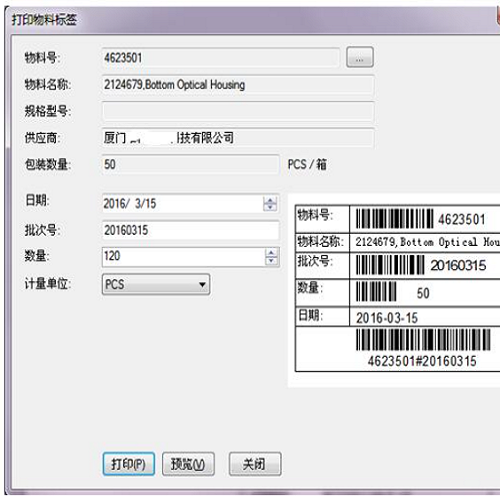Open the 计量单位 PCS dropdown
This screenshot has width=500, height=500.
[x=156, y=284]
